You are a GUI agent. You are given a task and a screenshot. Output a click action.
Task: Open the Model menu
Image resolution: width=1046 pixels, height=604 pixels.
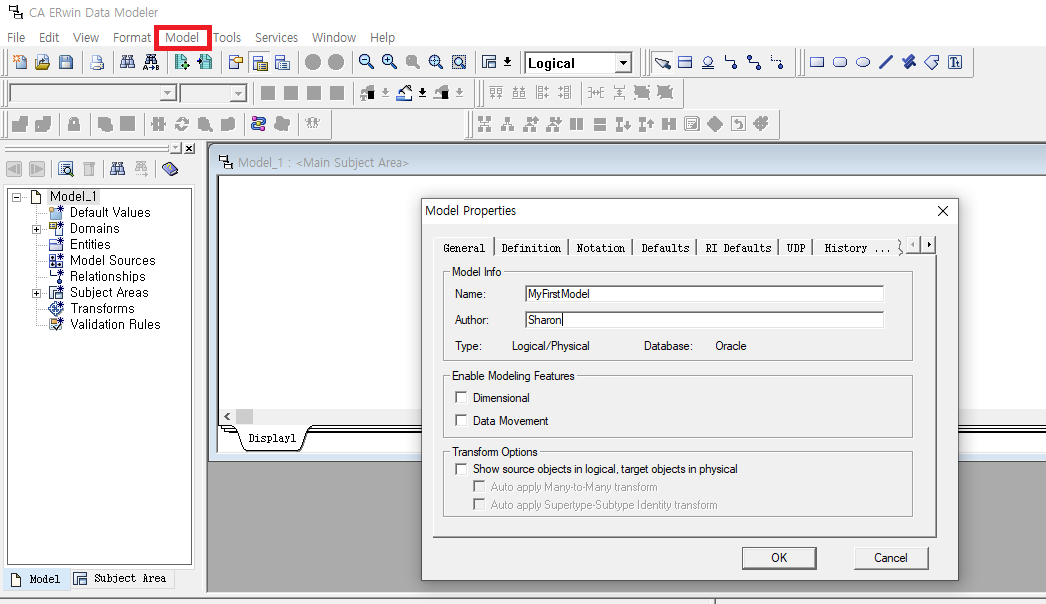182,37
